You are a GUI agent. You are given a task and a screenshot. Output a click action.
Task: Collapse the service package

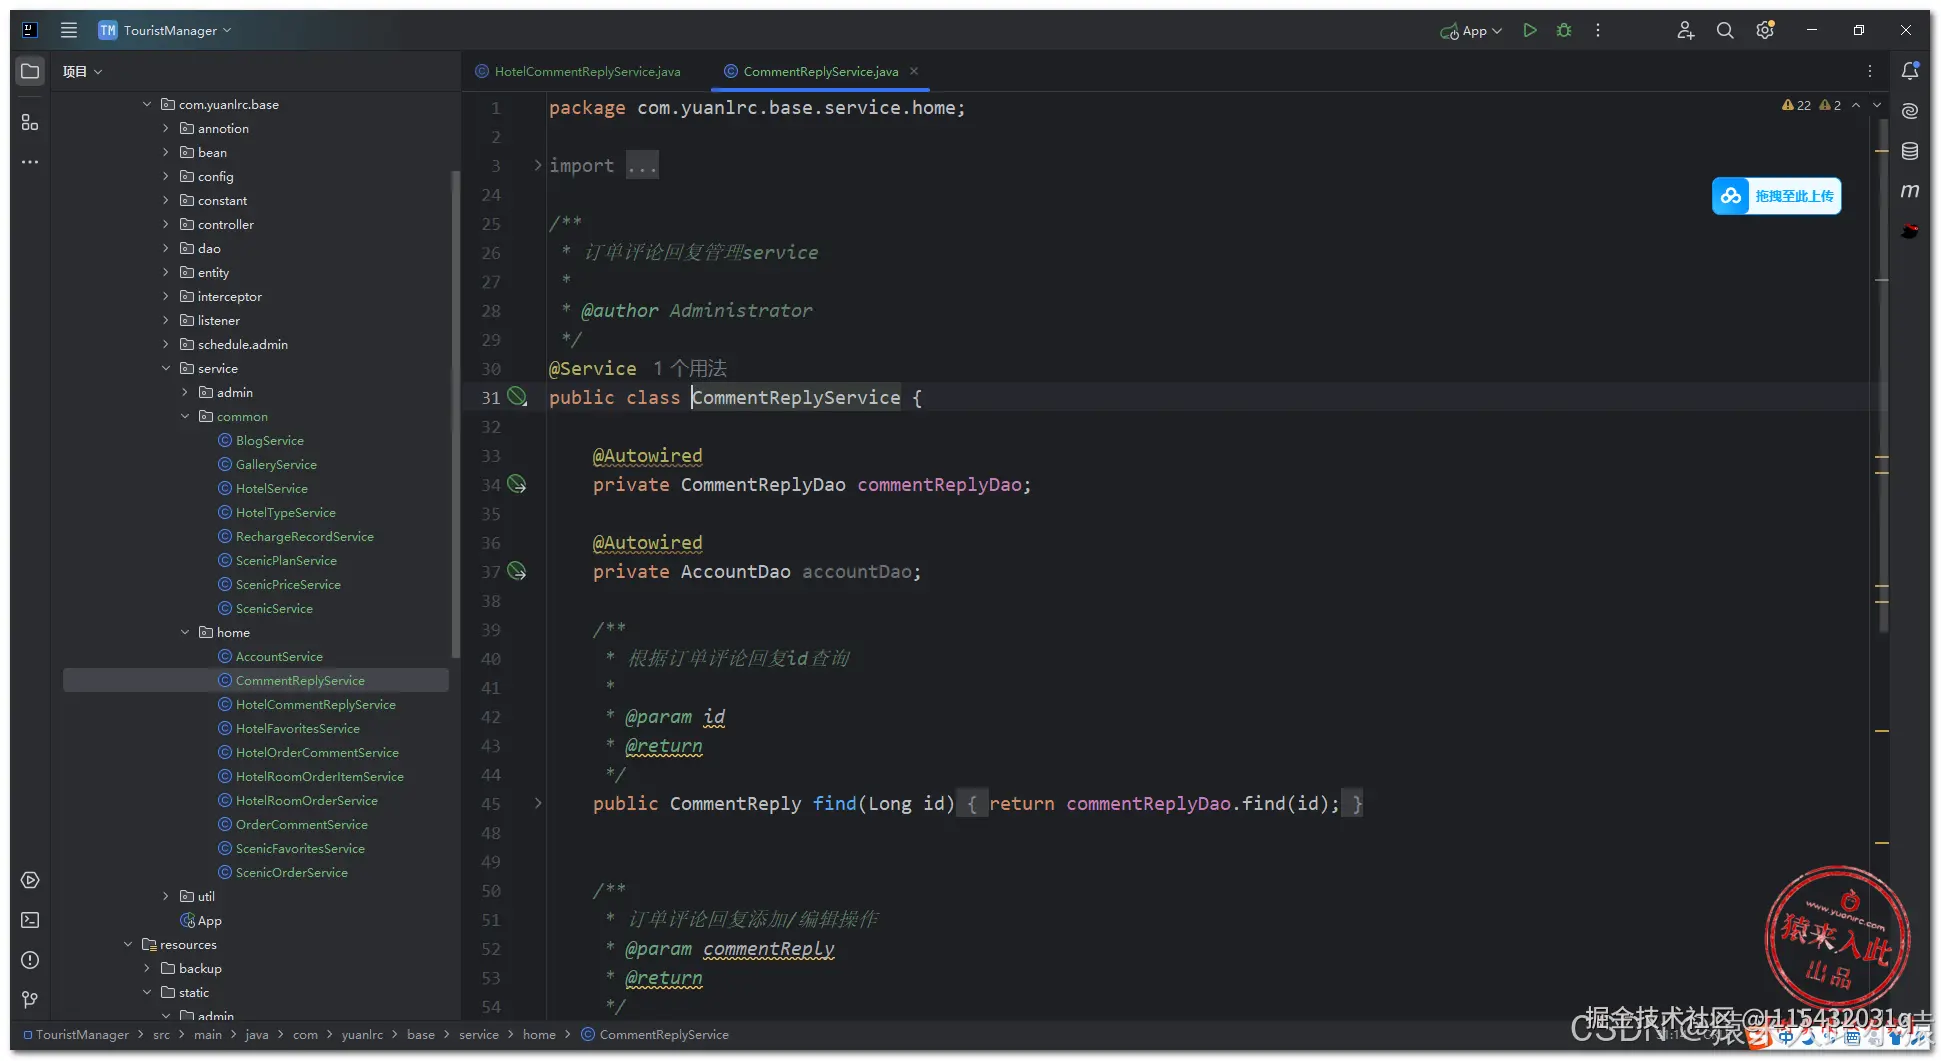point(166,368)
